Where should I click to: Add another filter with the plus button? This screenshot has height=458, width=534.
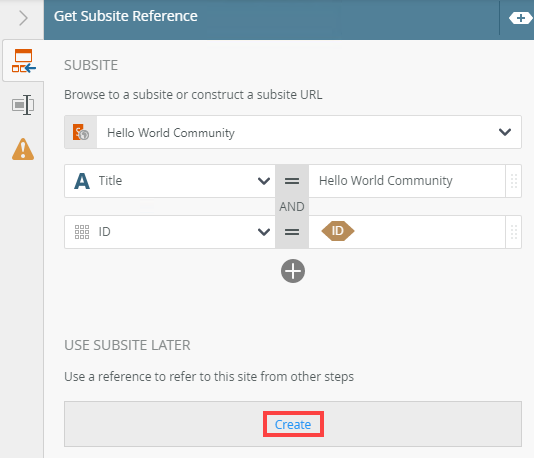tap(293, 271)
